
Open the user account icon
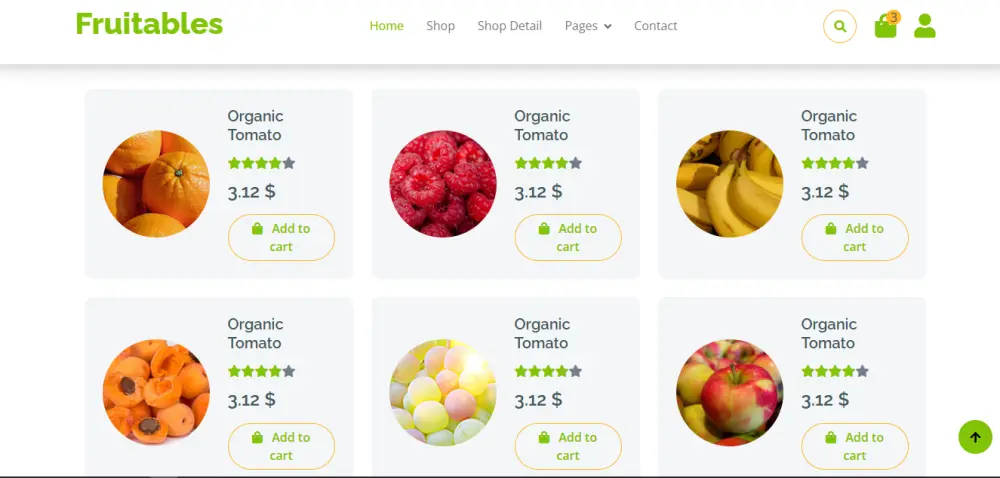point(925,26)
